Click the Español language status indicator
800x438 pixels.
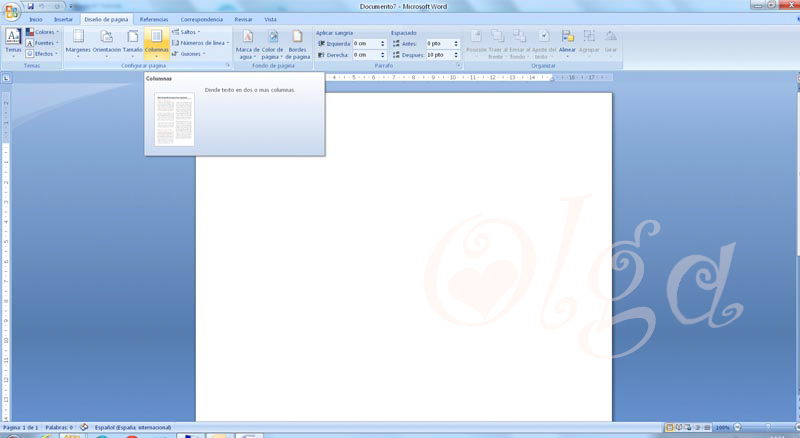pos(133,427)
